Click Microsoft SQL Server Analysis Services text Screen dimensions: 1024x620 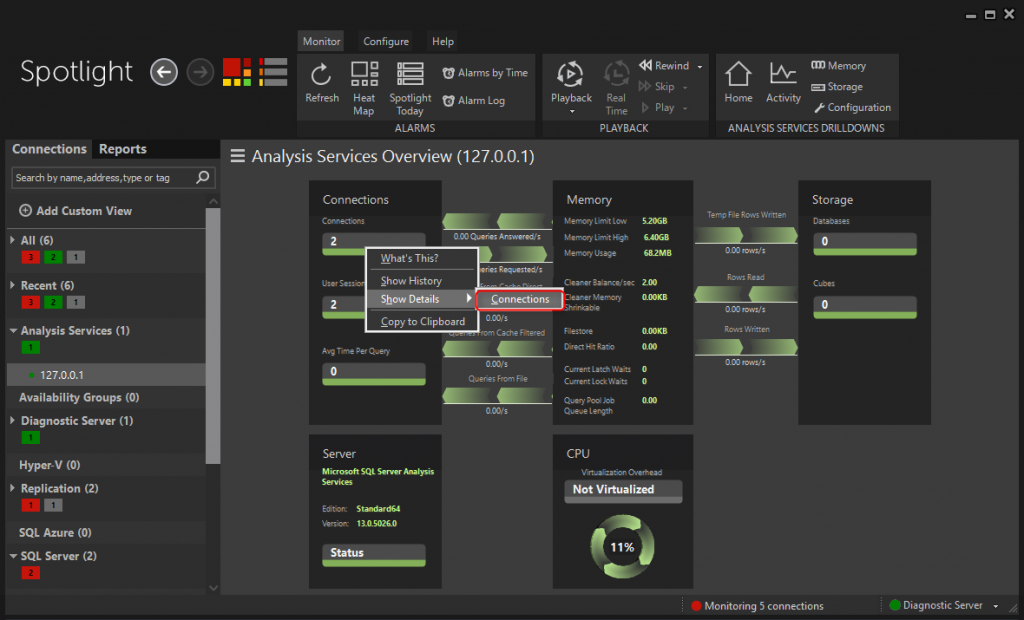[377, 476]
